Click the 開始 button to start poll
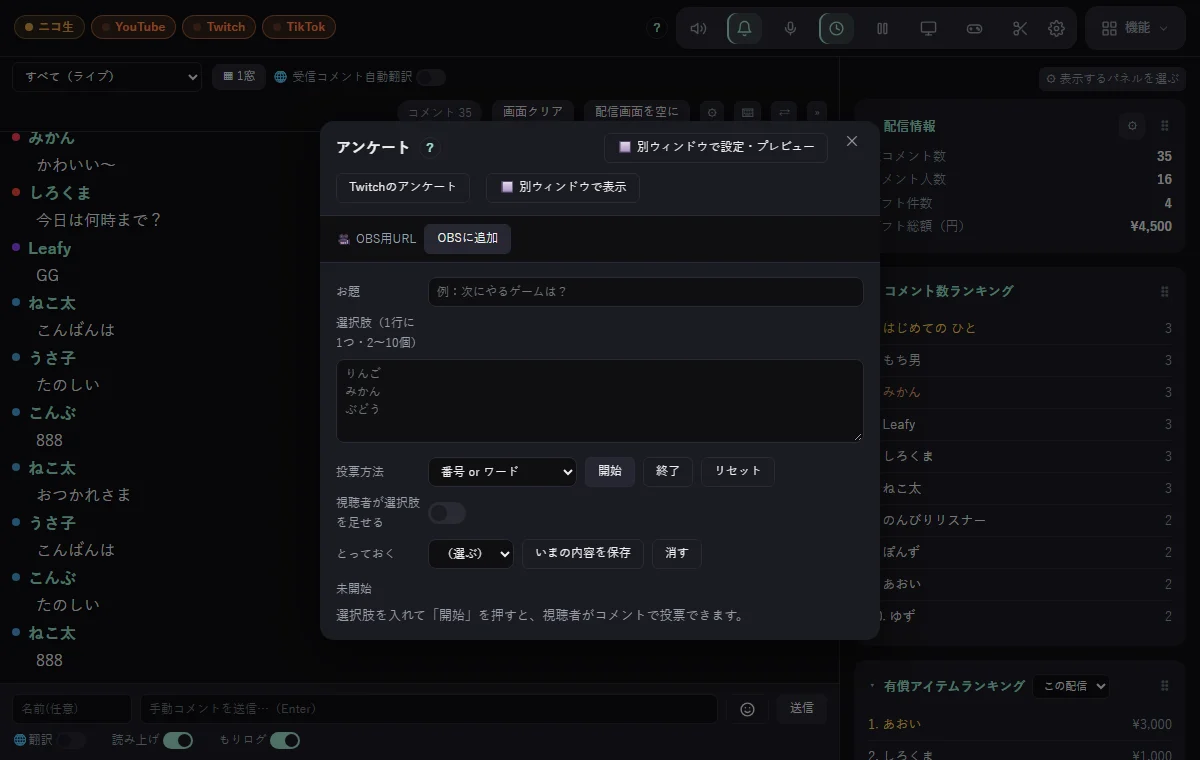Screen dimensions: 1200x760 (x=610, y=471)
